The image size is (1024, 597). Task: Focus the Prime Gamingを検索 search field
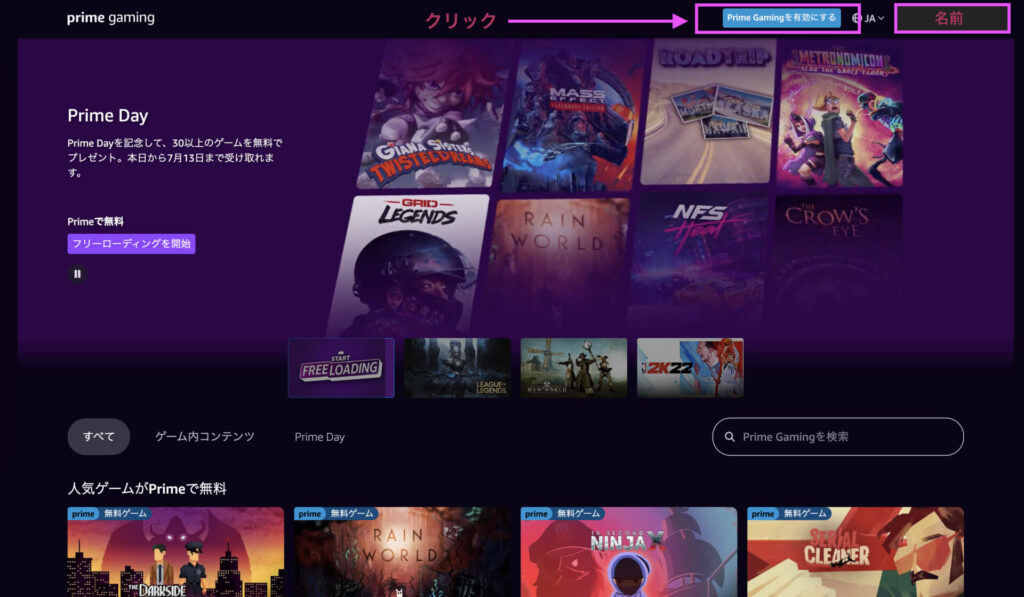click(838, 437)
